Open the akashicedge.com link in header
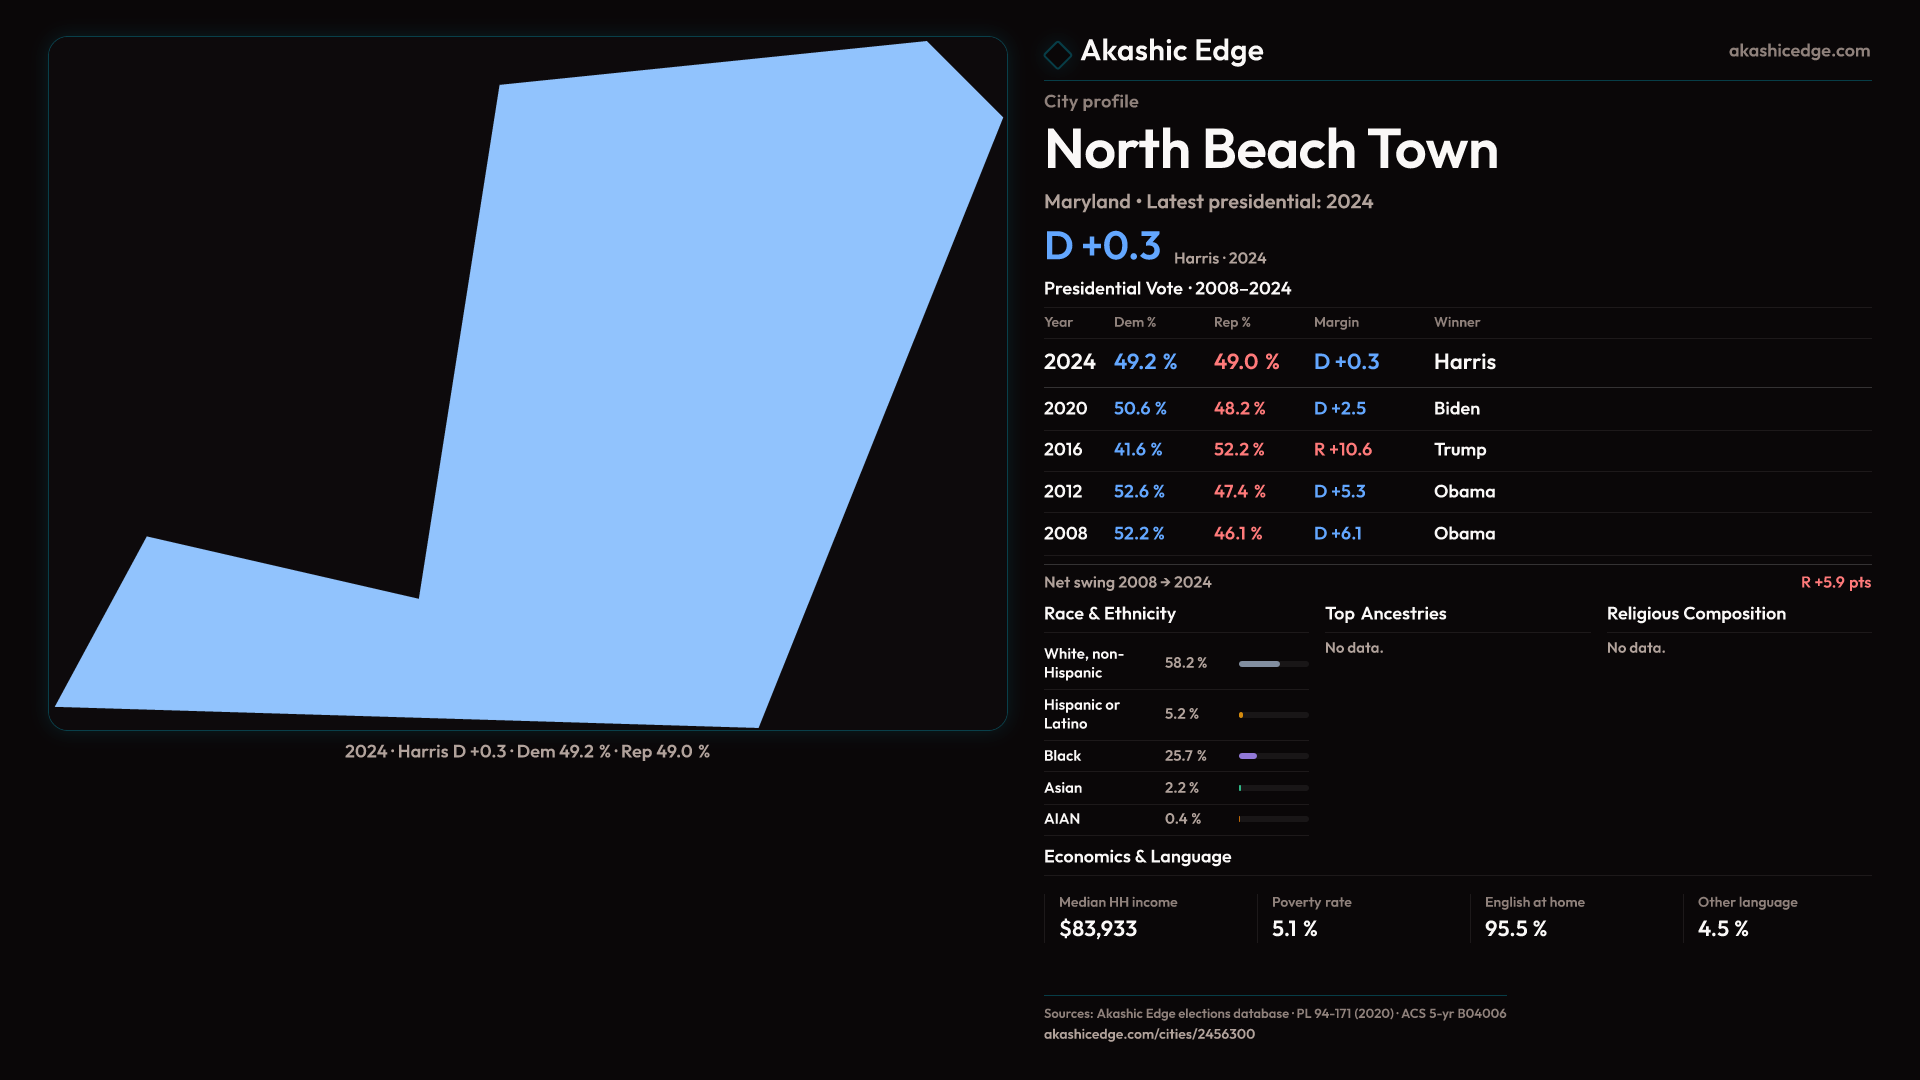This screenshot has height=1080, width=1920. 1798,51
